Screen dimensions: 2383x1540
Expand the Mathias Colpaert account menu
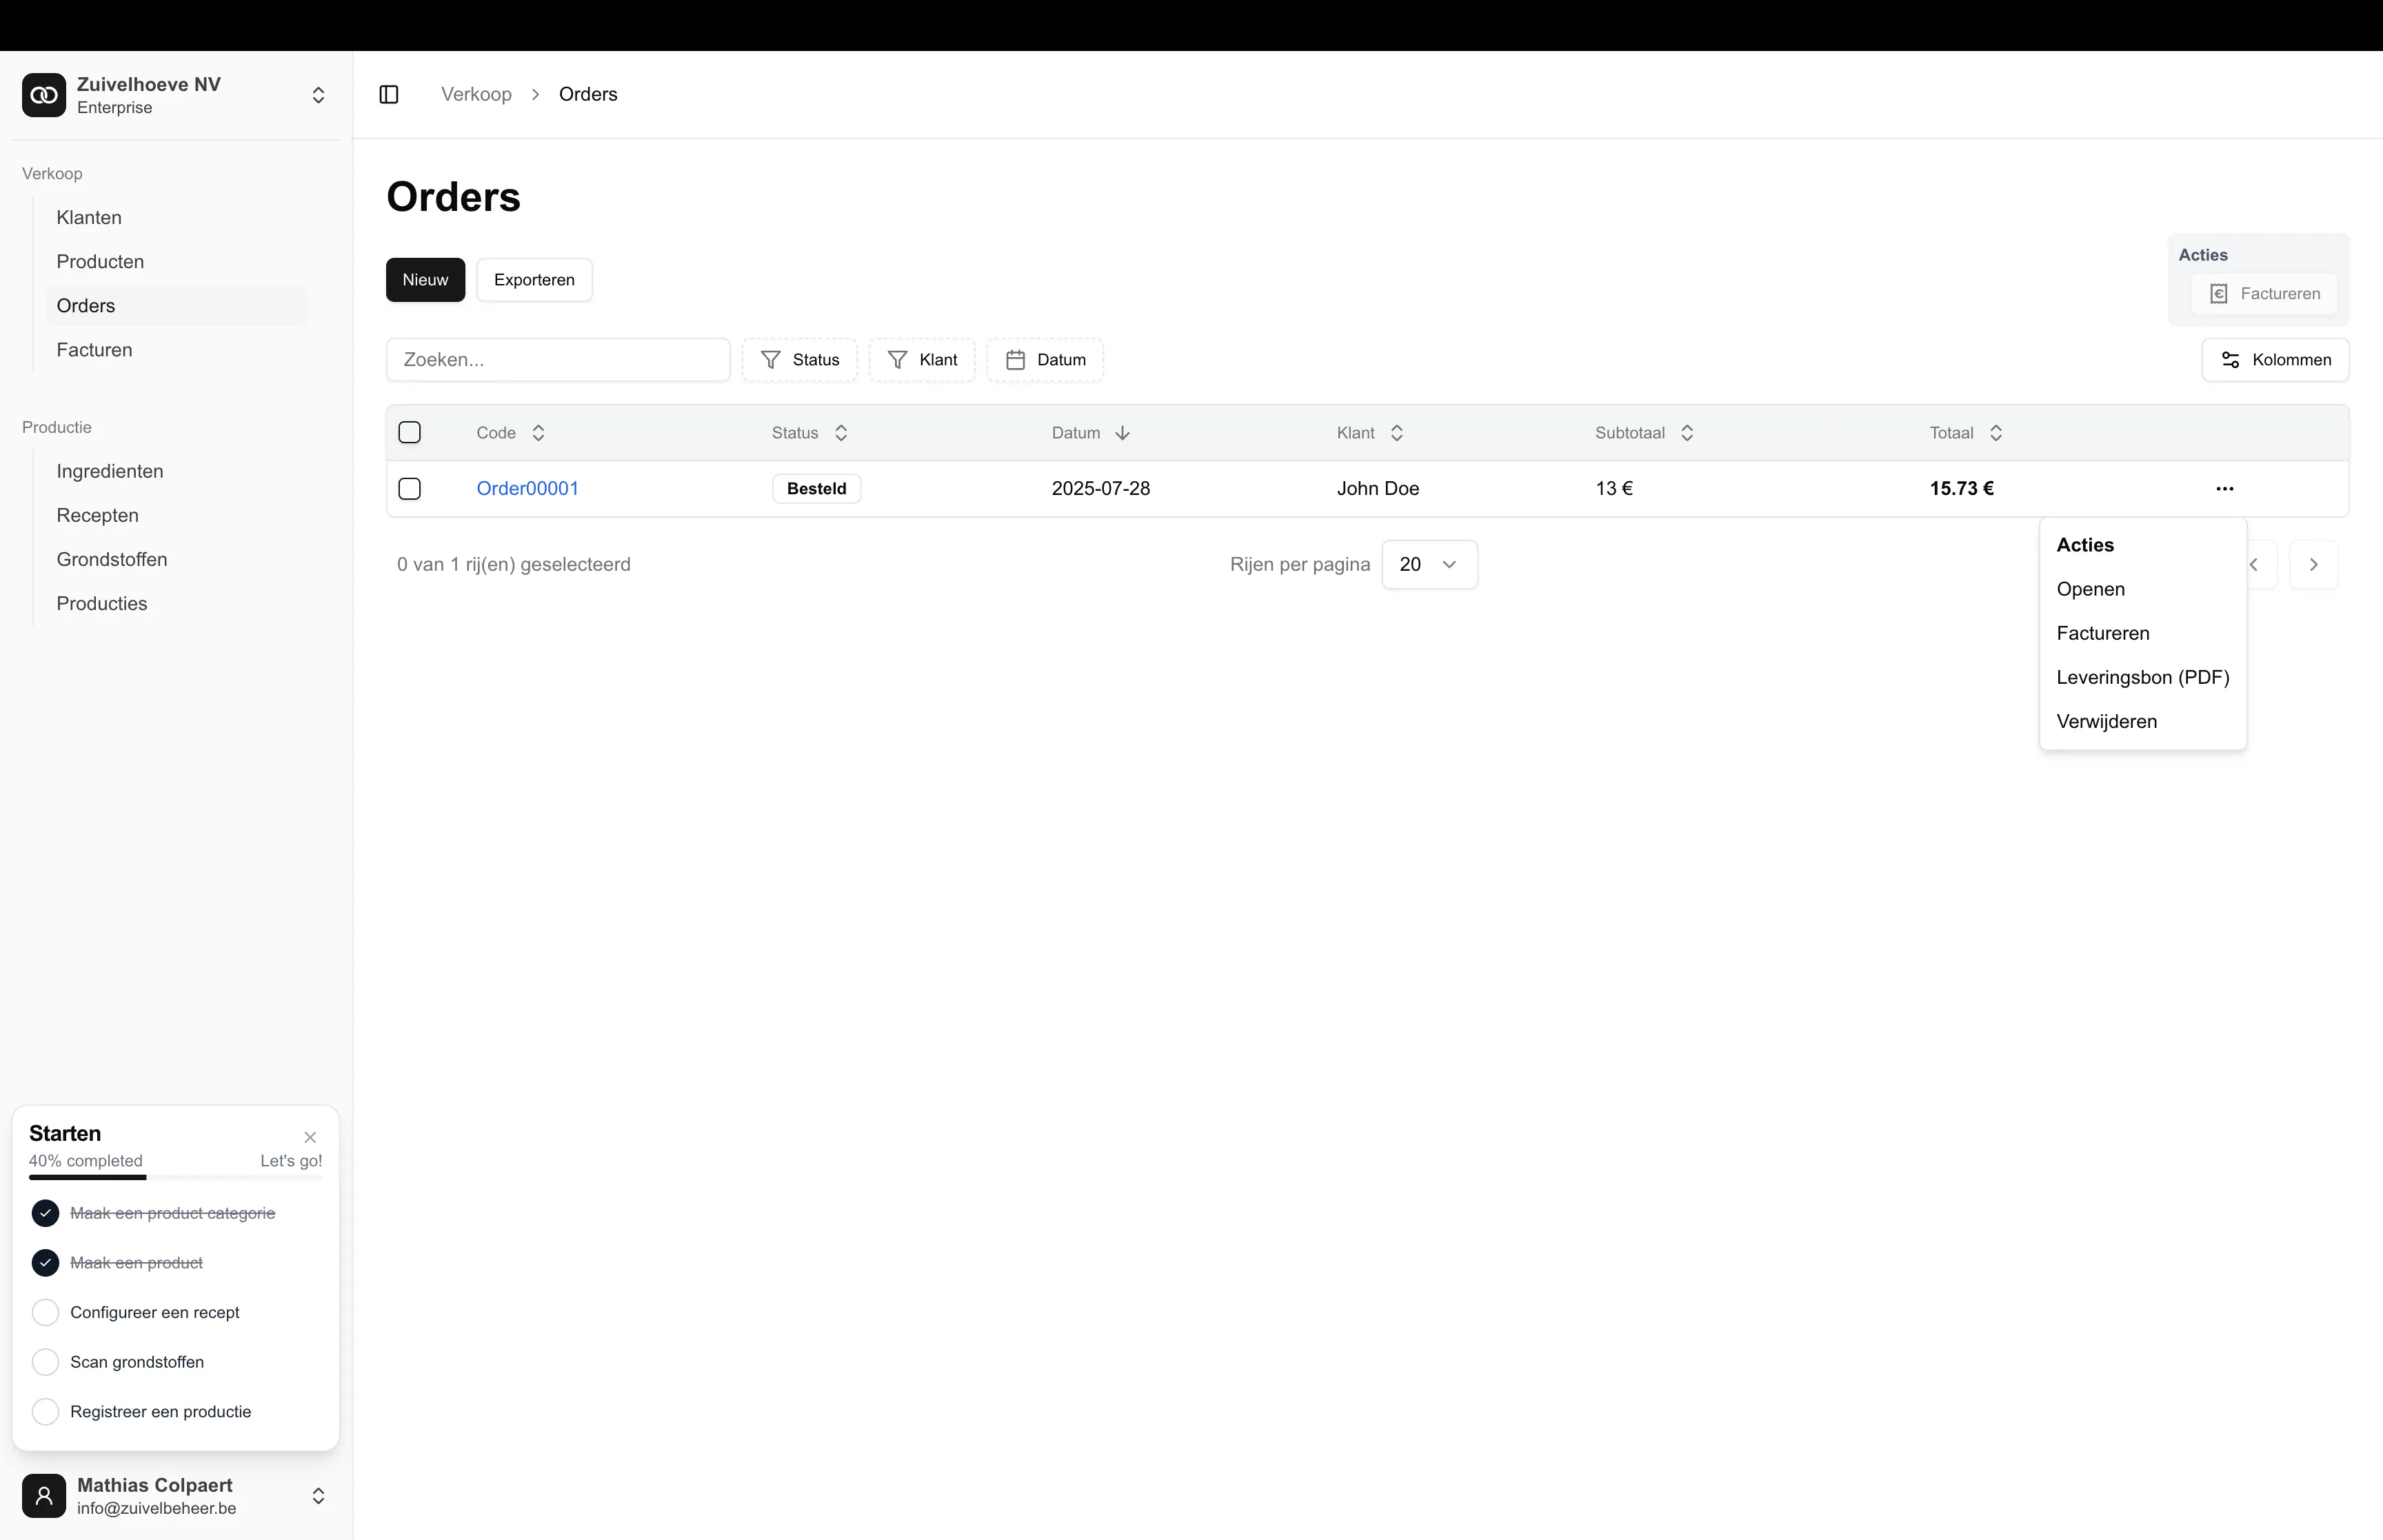318,1495
